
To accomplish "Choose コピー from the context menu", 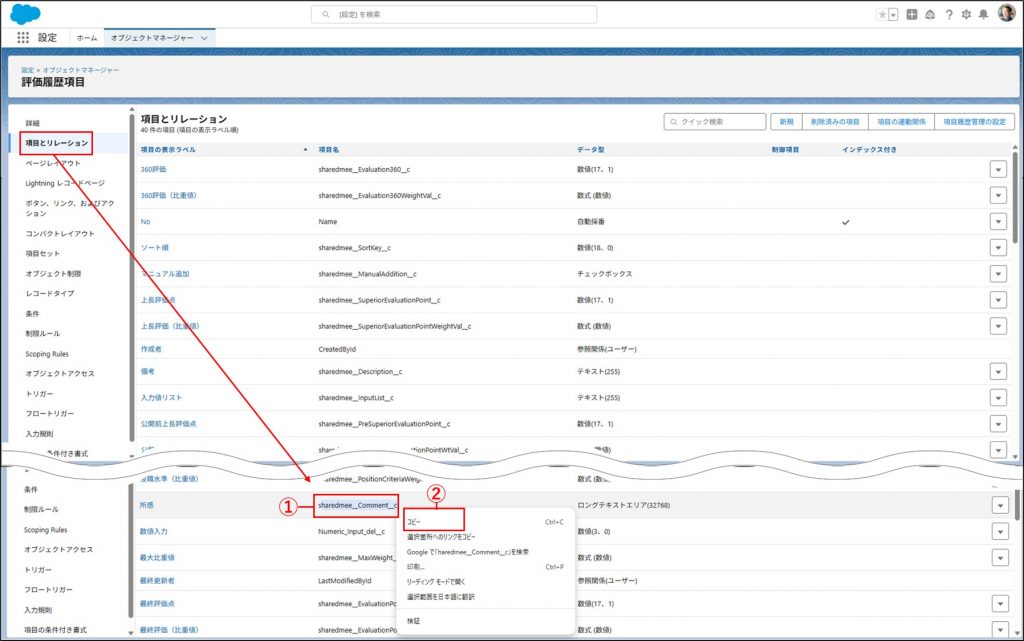I will tap(413, 522).
